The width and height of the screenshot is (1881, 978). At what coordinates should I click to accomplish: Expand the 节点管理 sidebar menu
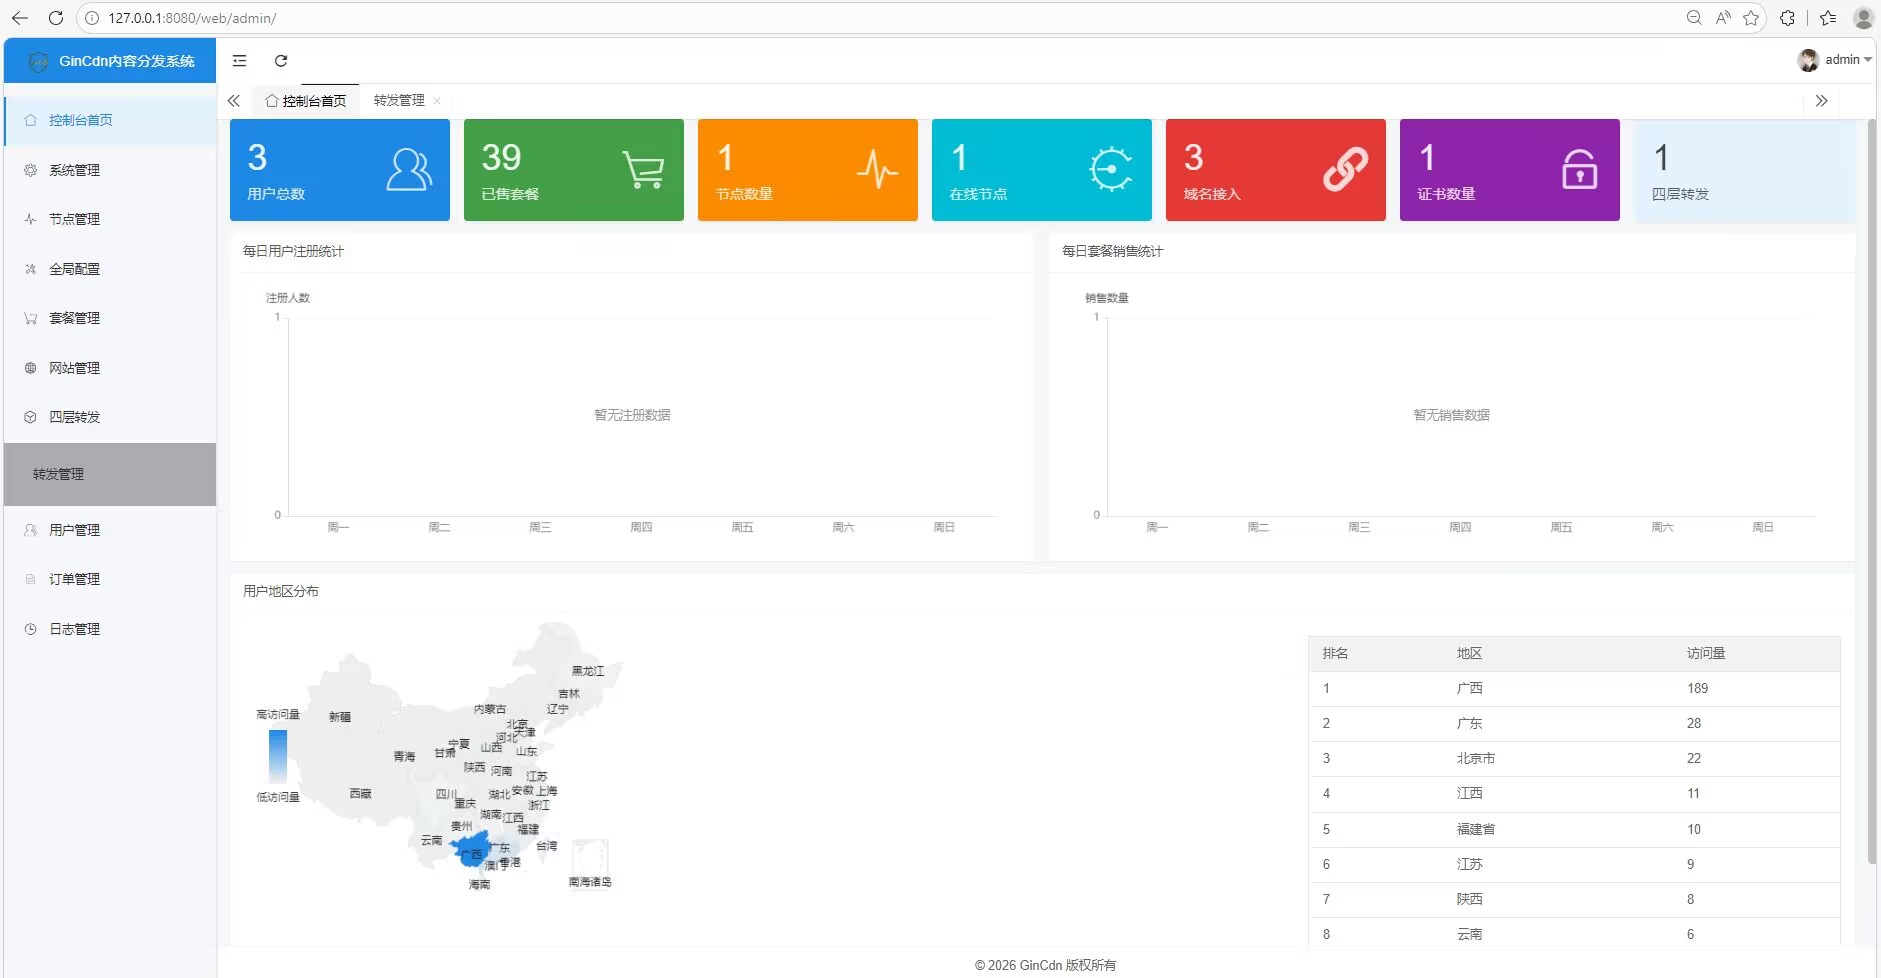click(x=75, y=219)
